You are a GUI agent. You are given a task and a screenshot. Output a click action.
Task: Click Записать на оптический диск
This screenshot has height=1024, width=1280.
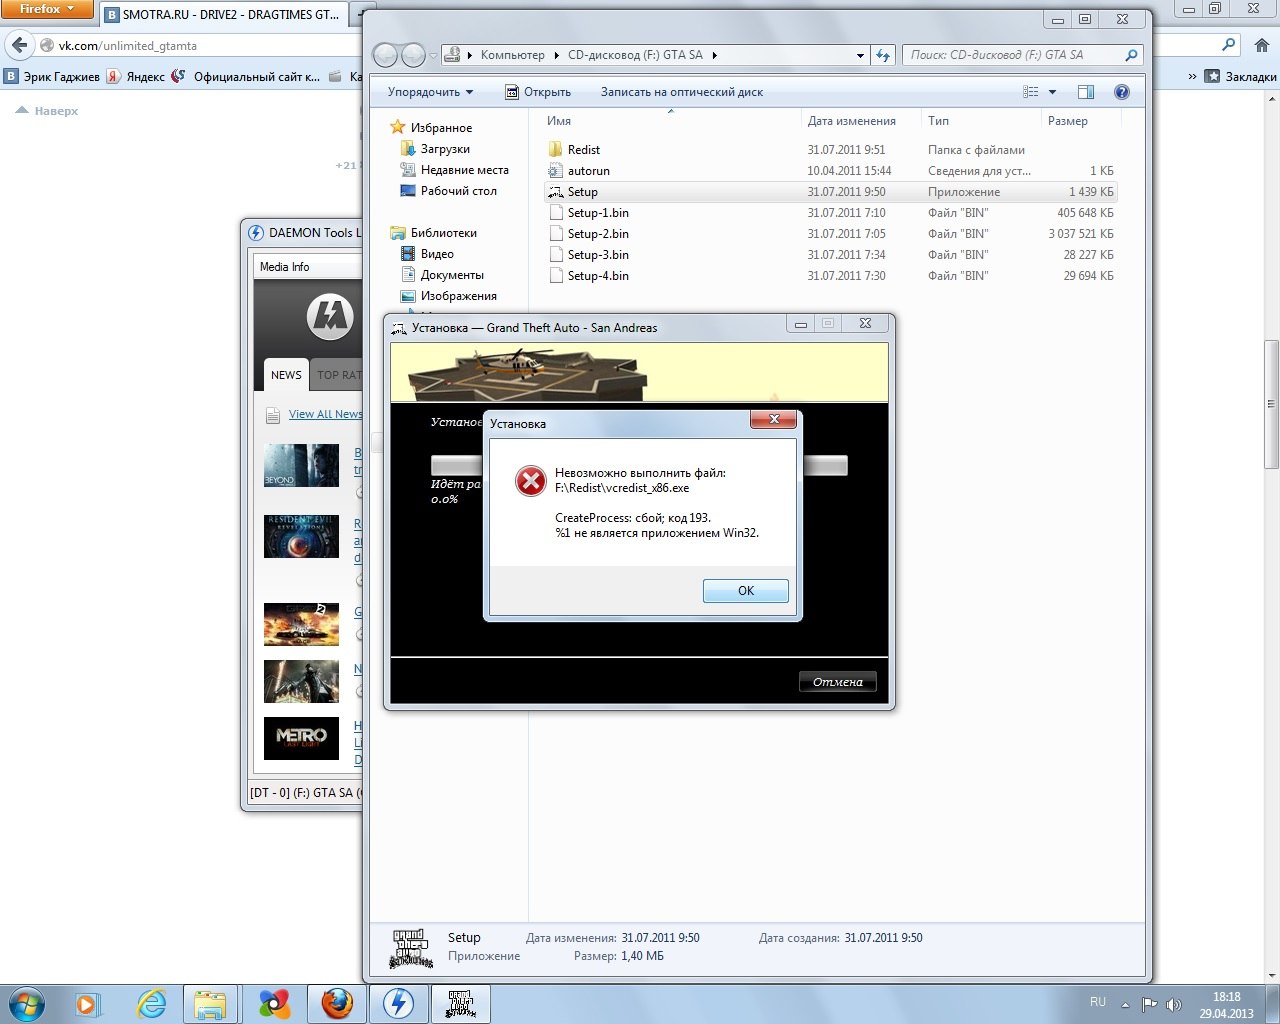pyautogui.click(x=682, y=92)
